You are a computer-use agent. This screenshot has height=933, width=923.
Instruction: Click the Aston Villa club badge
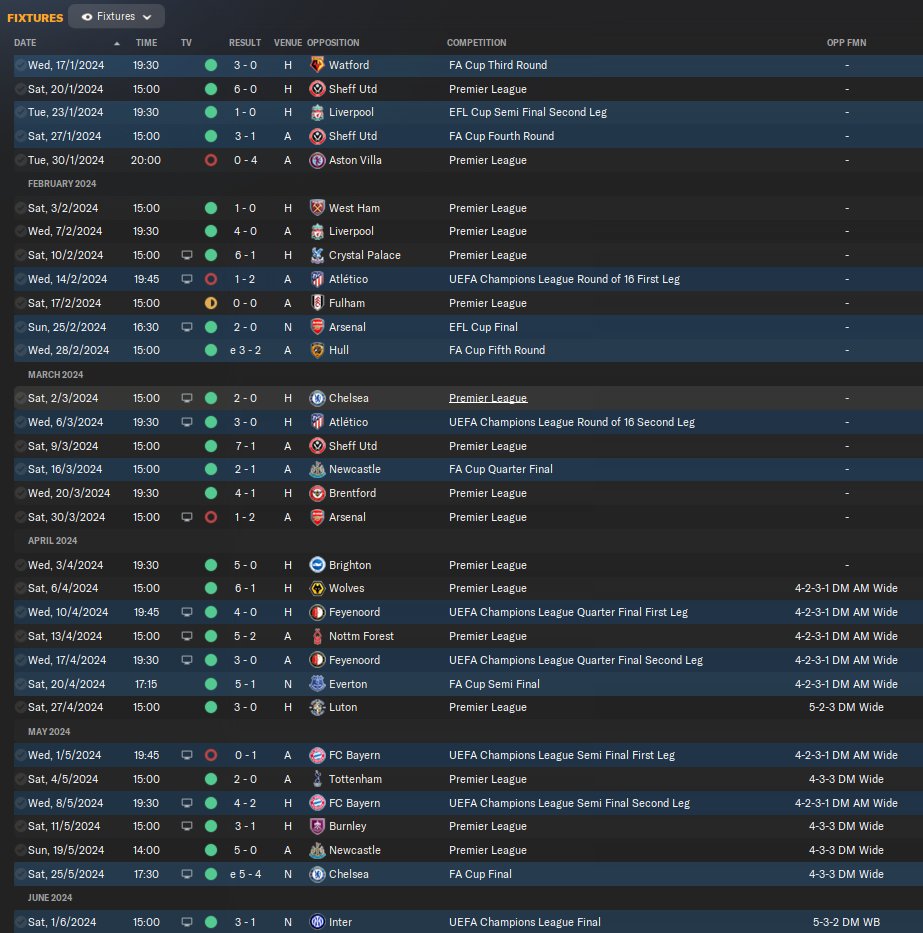(317, 160)
